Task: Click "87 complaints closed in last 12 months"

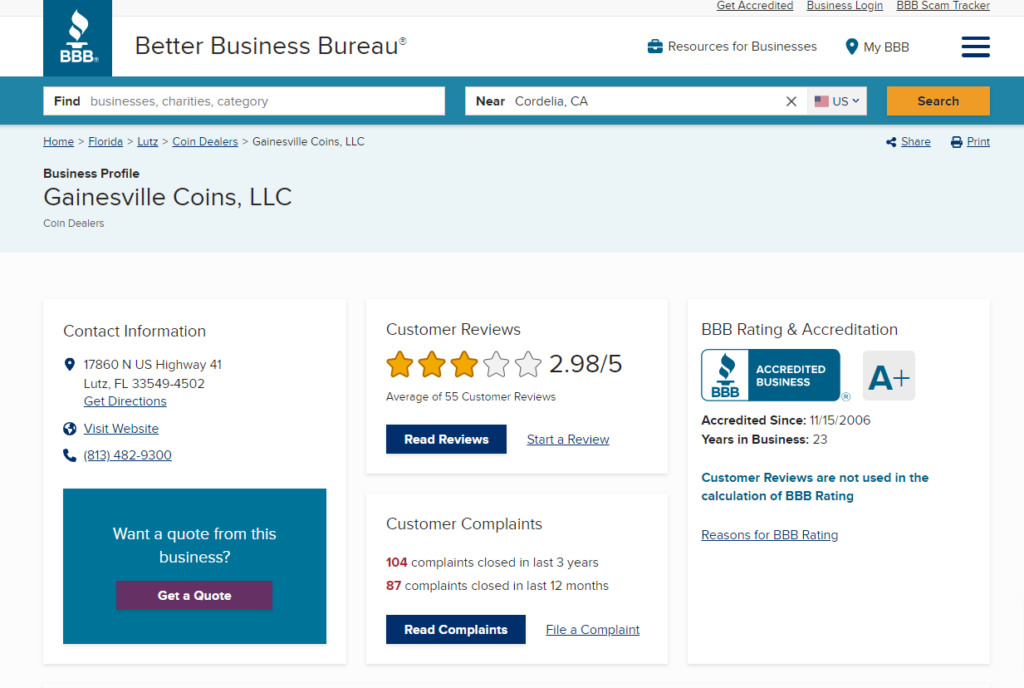Action: tap(497, 586)
